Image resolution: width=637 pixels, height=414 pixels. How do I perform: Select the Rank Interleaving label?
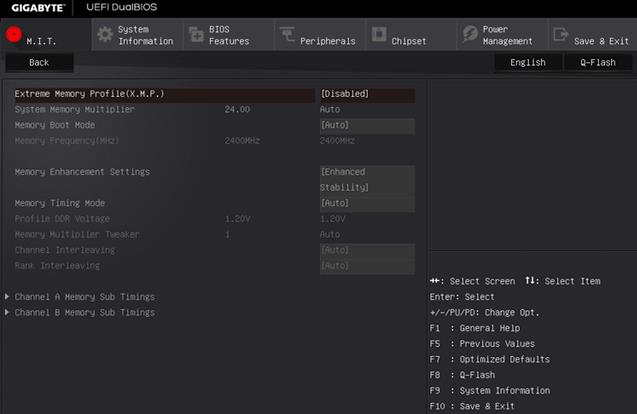[x=57, y=266]
